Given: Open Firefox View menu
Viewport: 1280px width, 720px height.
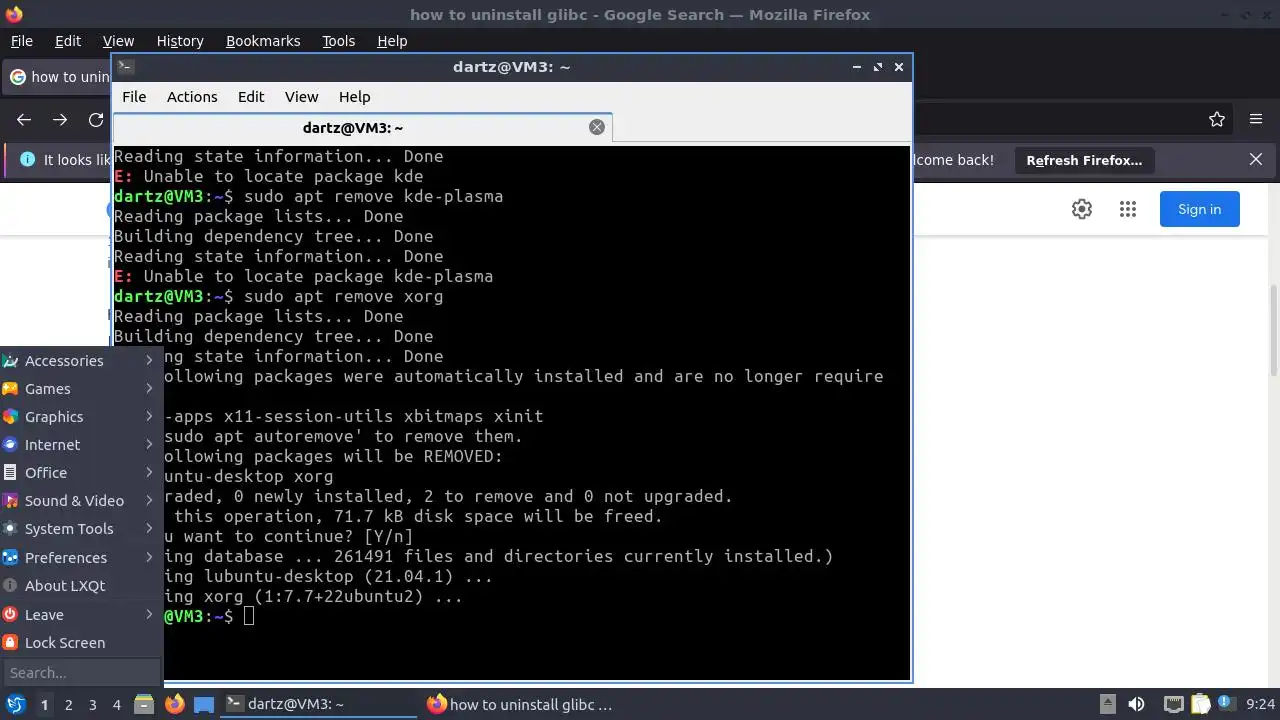Looking at the screenshot, I should click(118, 41).
